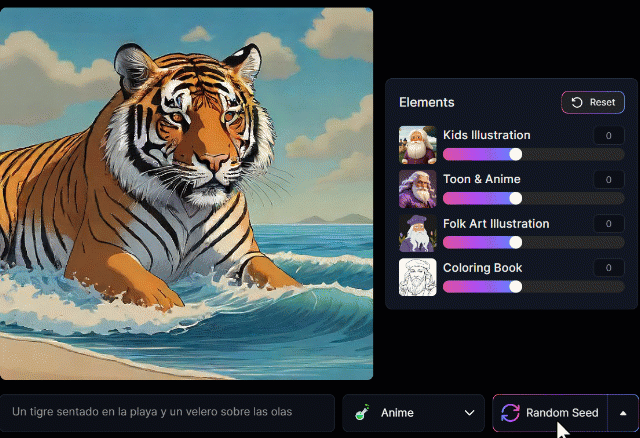Click the generated tiger image
The height and width of the screenshot is (438, 640).
coord(186,193)
